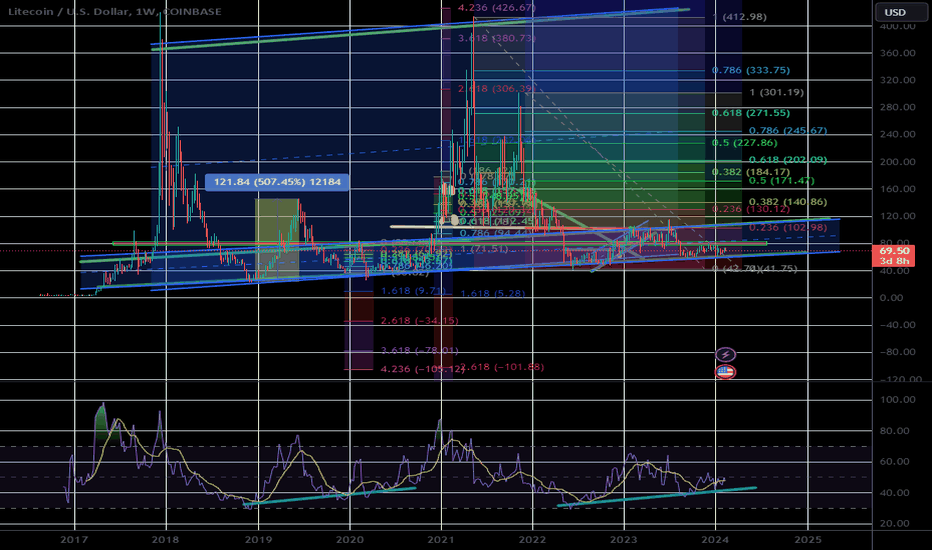Click Fib label 0.618 (202.09)

[x=788, y=159]
